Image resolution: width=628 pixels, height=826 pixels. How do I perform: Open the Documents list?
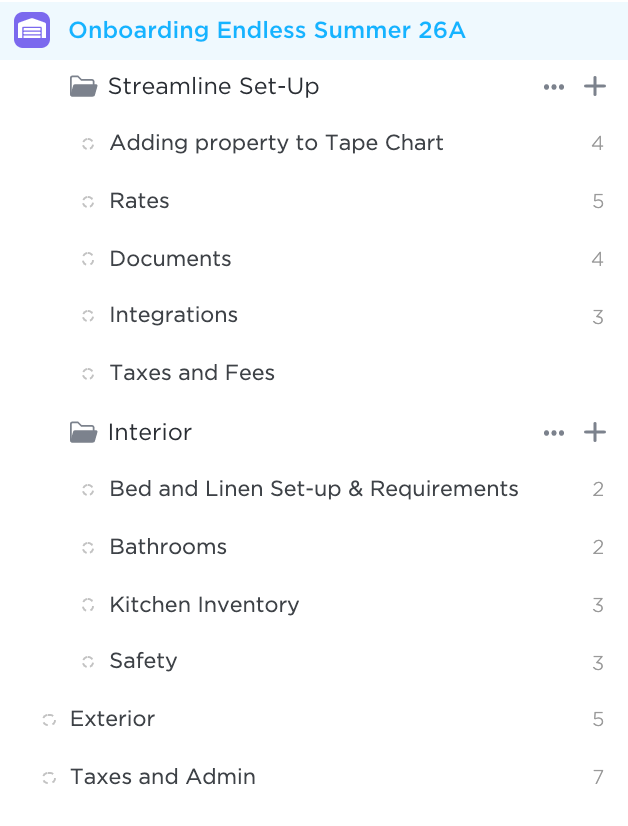pos(170,259)
